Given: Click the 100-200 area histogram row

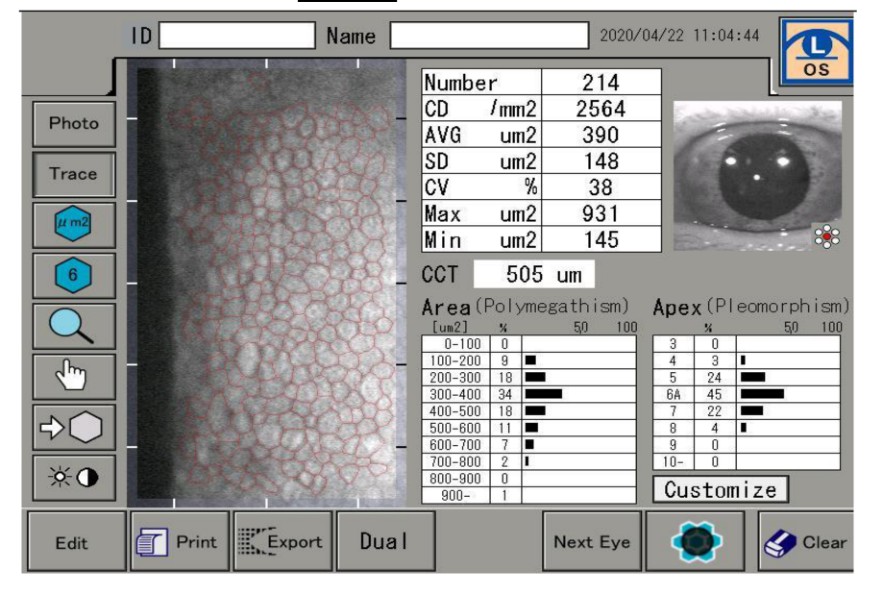Looking at the screenshot, I should click(x=529, y=360).
